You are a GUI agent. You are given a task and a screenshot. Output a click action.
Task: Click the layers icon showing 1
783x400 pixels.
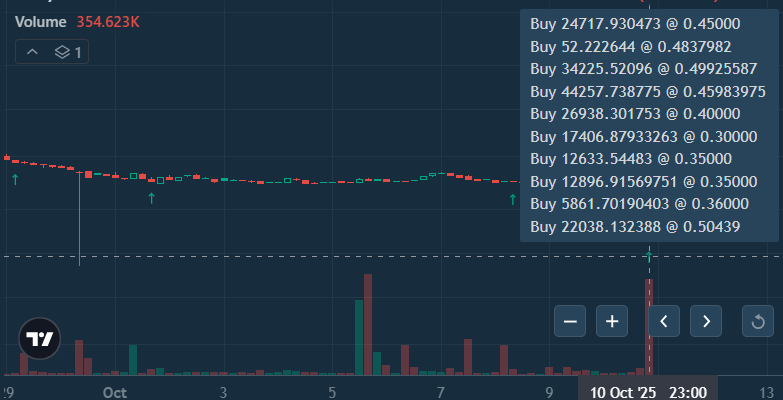click(x=69, y=51)
